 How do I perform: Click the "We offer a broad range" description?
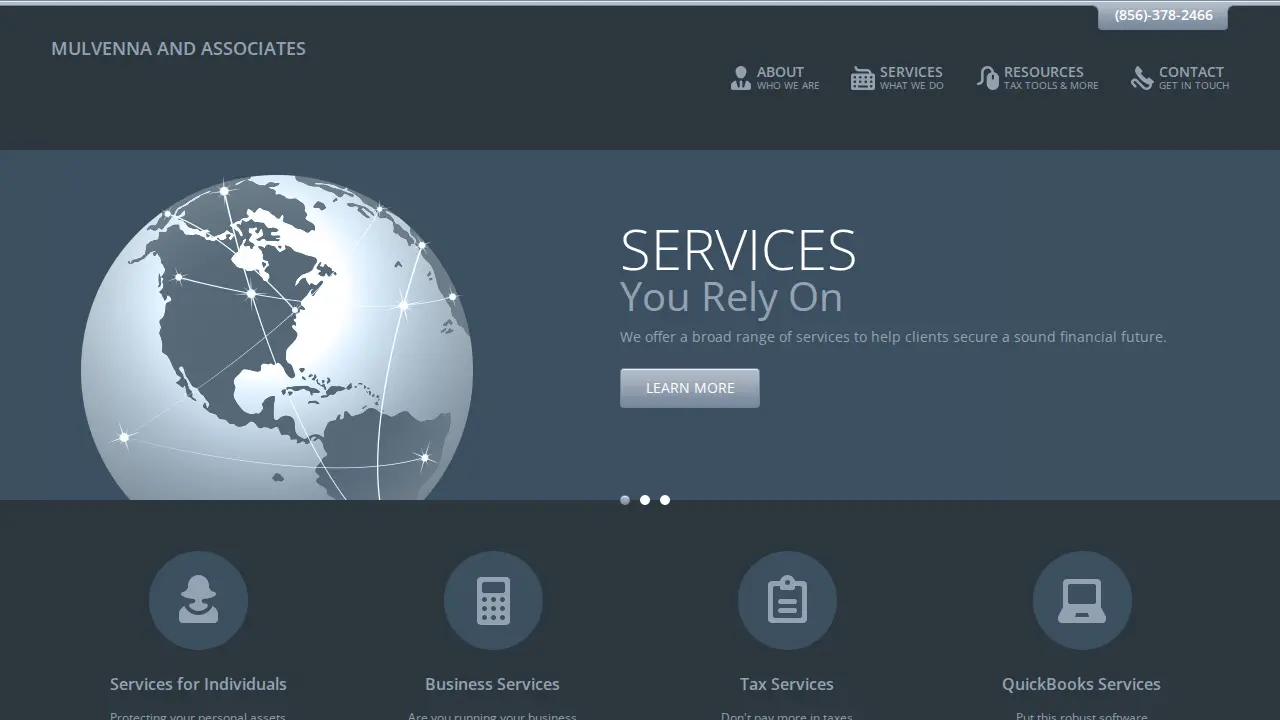tap(893, 337)
